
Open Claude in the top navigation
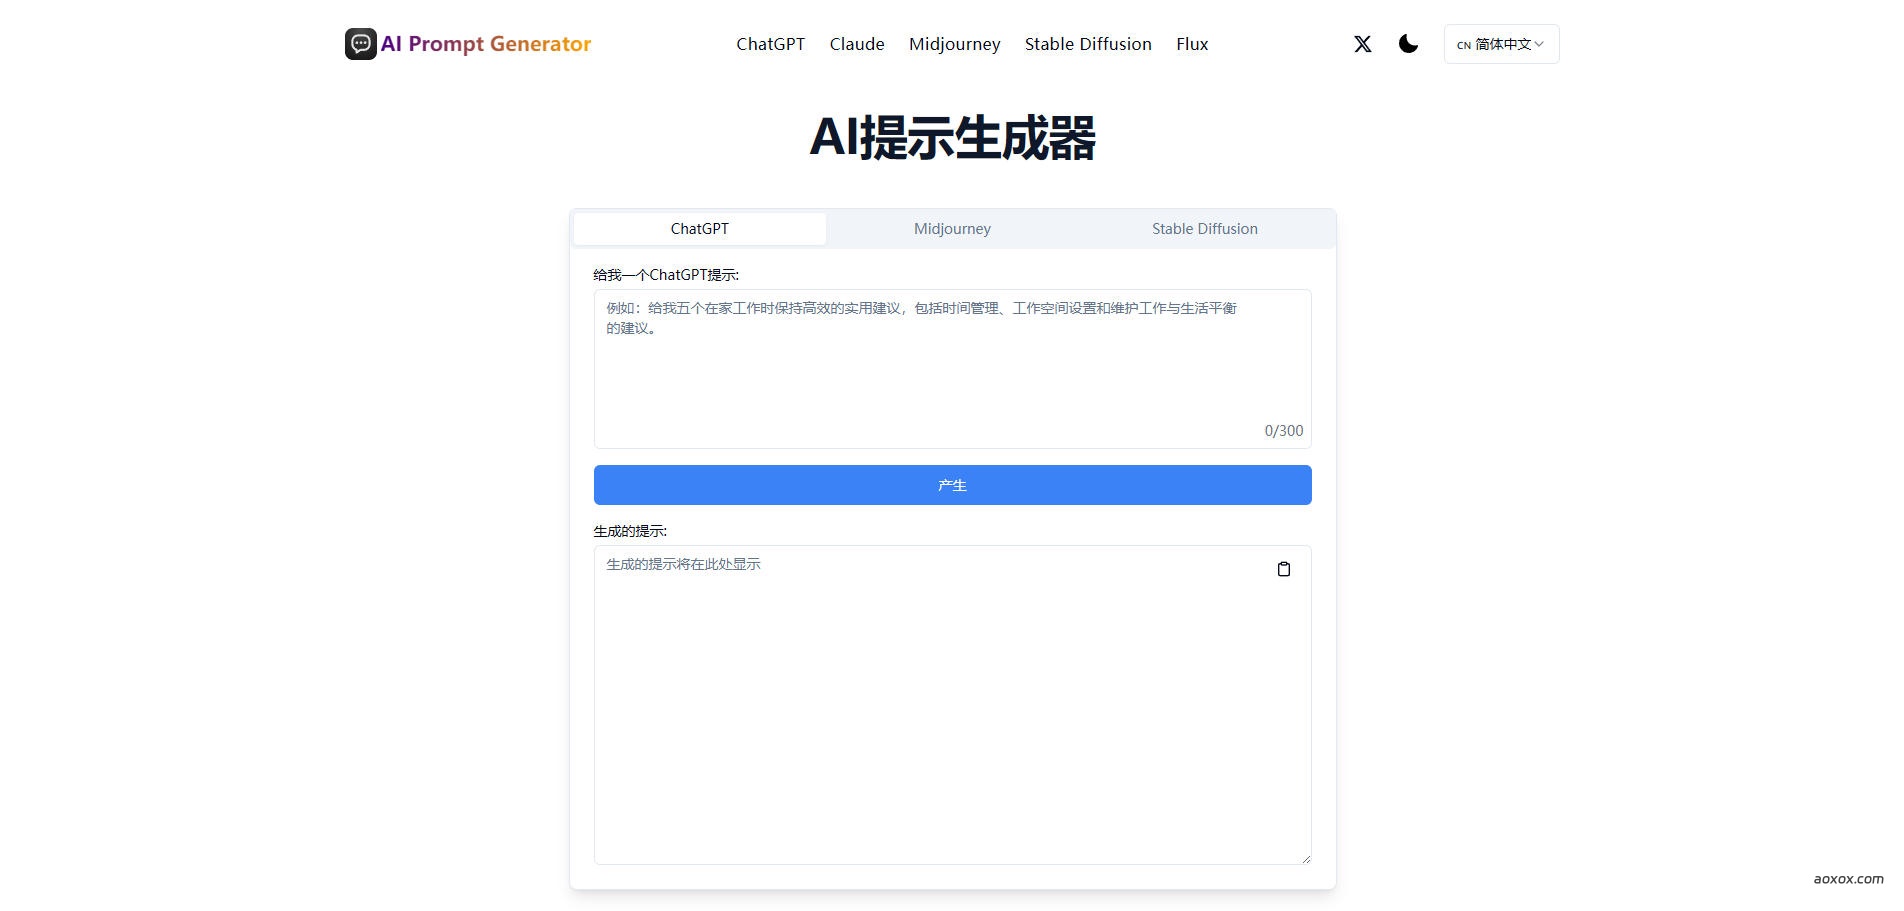pos(857,44)
